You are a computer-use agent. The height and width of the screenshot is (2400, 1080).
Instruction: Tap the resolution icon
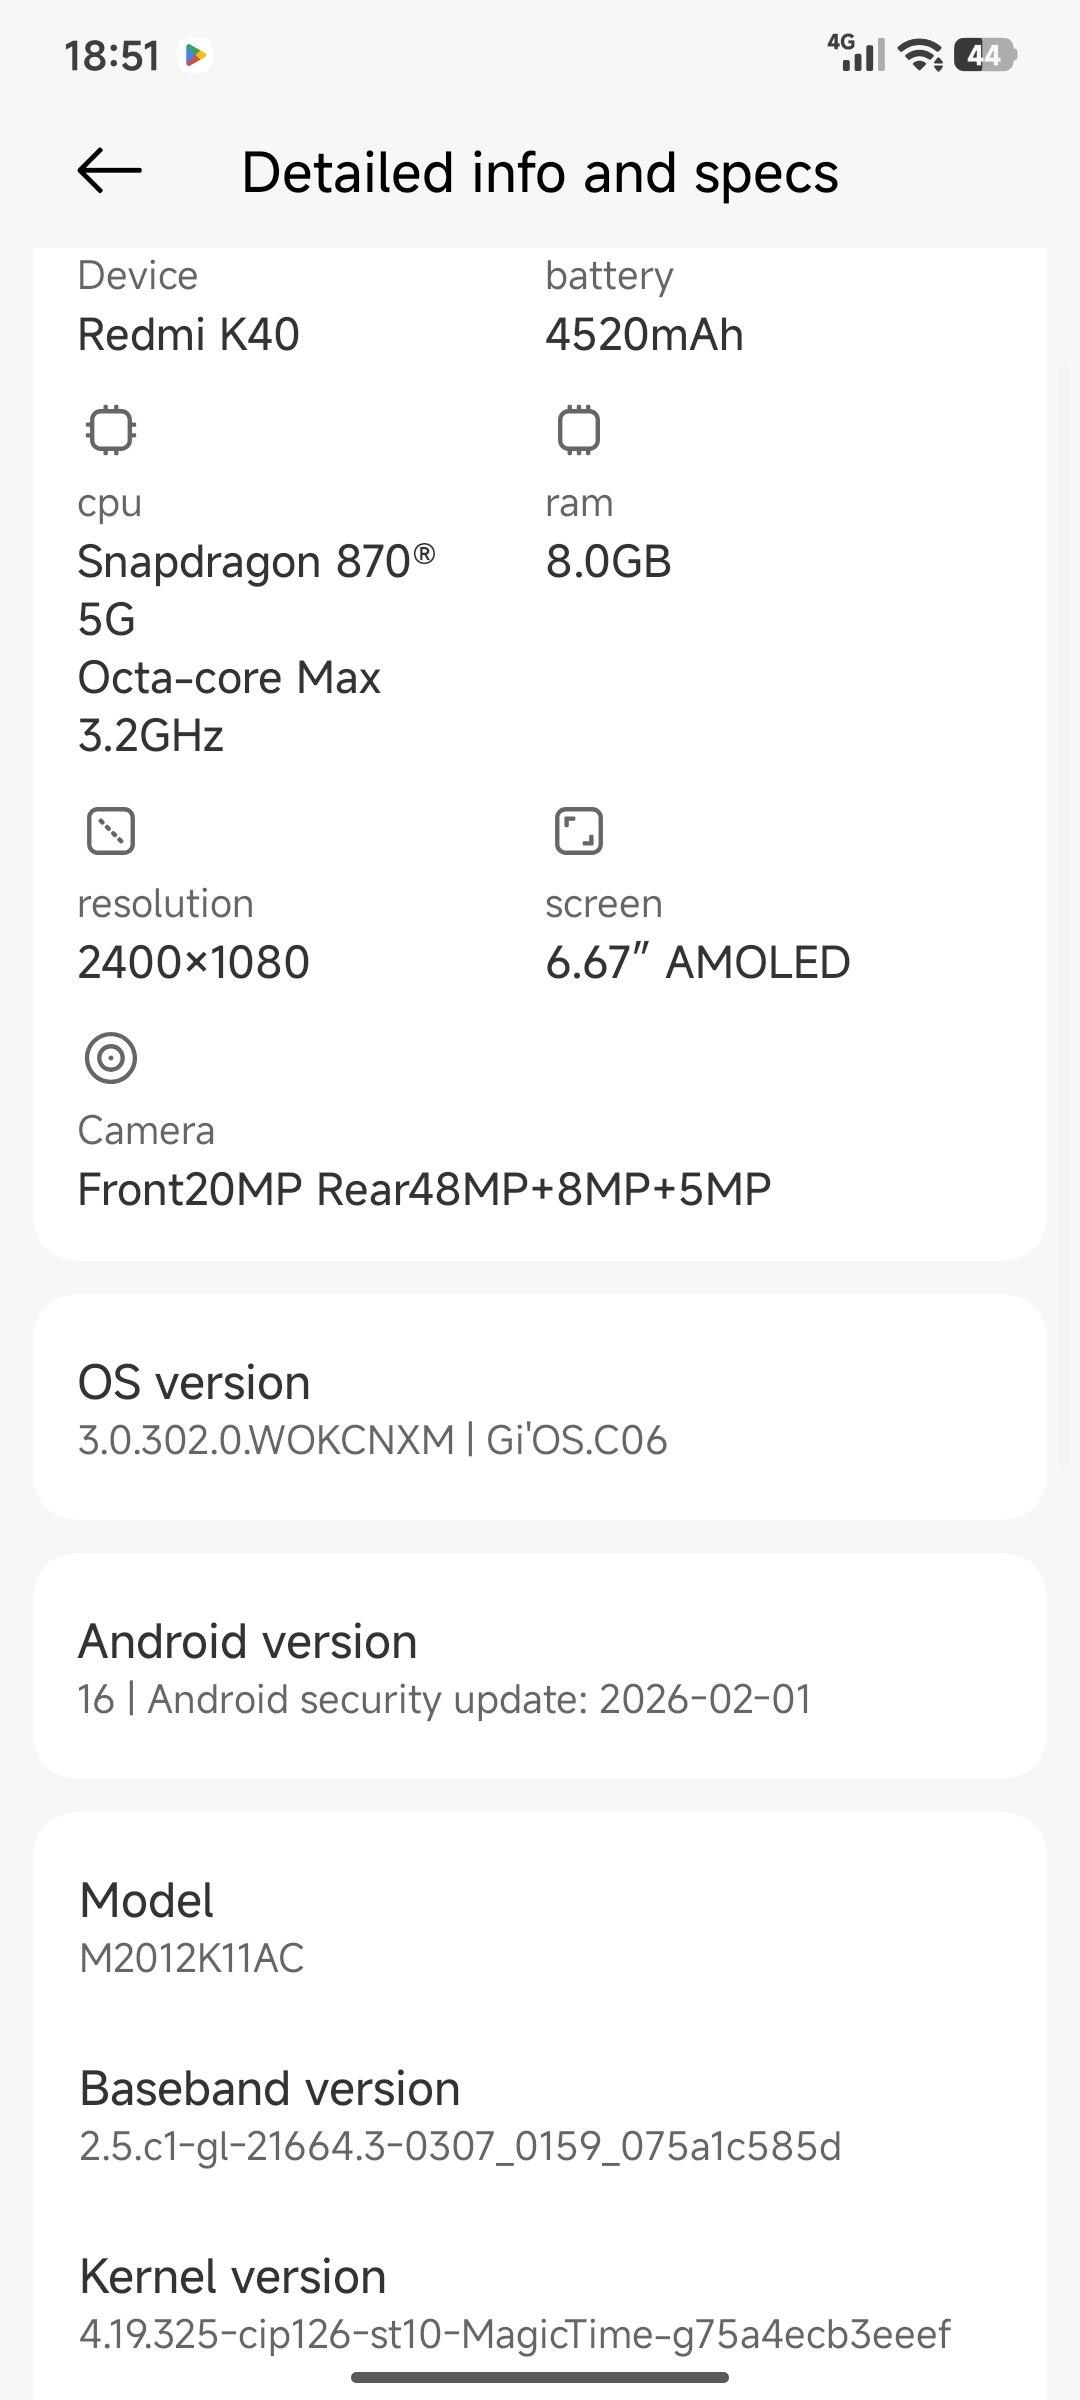tap(110, 831)
